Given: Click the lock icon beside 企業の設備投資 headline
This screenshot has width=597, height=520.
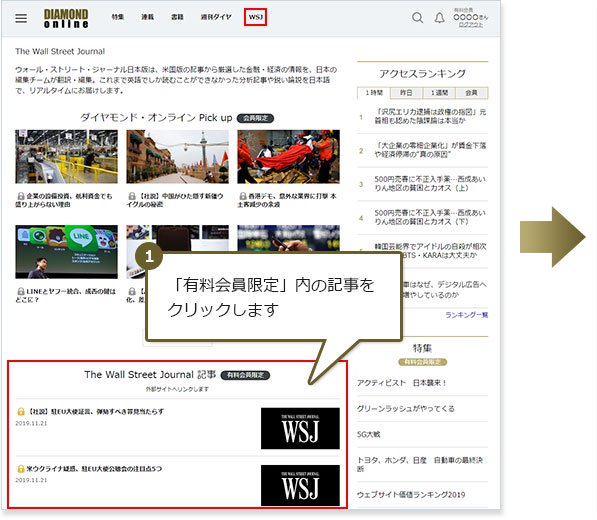Looking at the screenshot, I should 21,196.
